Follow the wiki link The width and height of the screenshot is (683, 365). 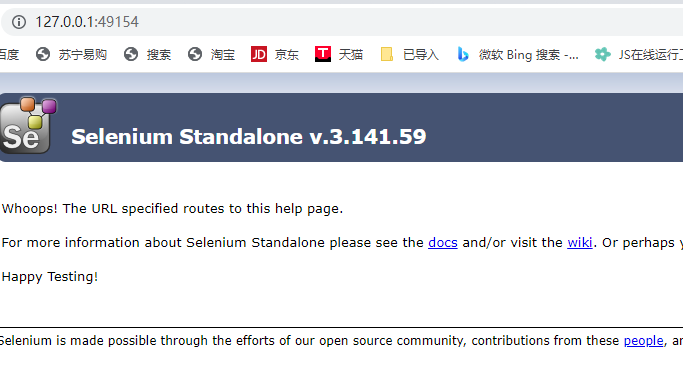(580, 243)
